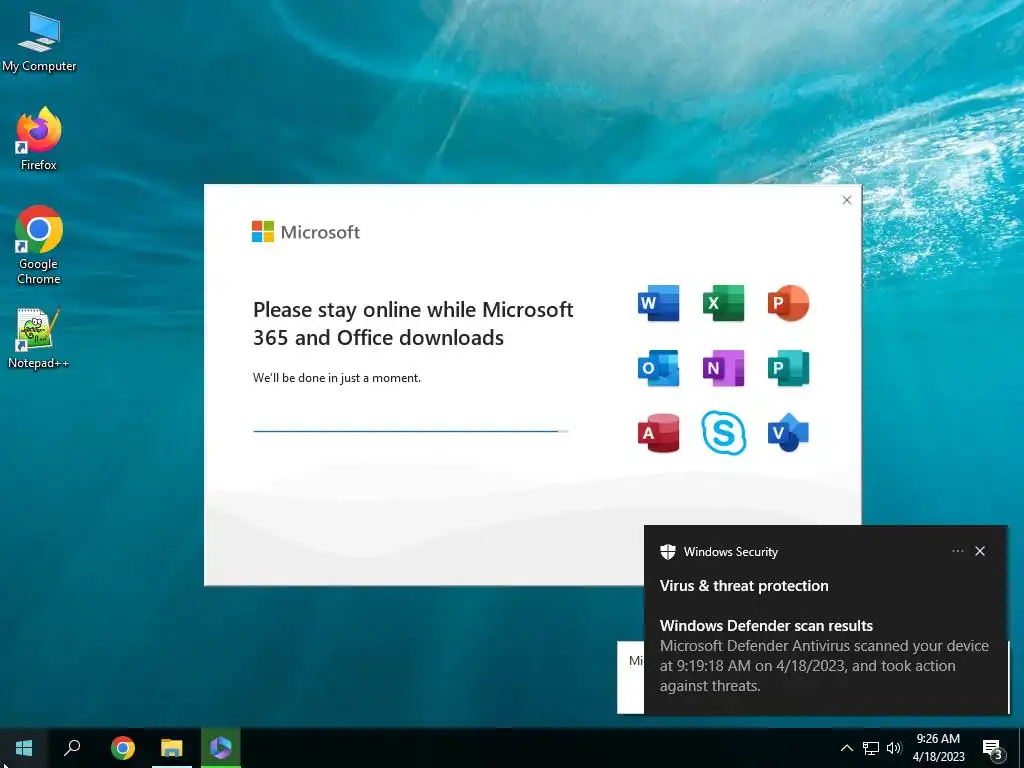
Task: Click the Word icon in the Office installer
Action: pyautogui.click(x=658, y=303)
